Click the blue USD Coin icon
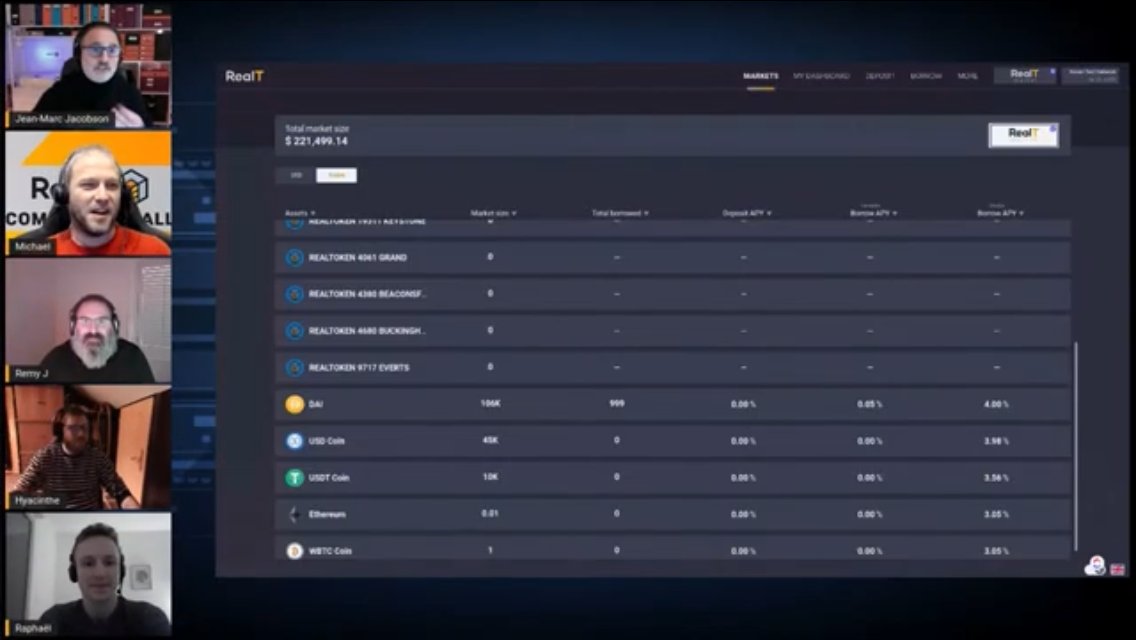Viewport: 1136px width, 640px height. [294, 441]
